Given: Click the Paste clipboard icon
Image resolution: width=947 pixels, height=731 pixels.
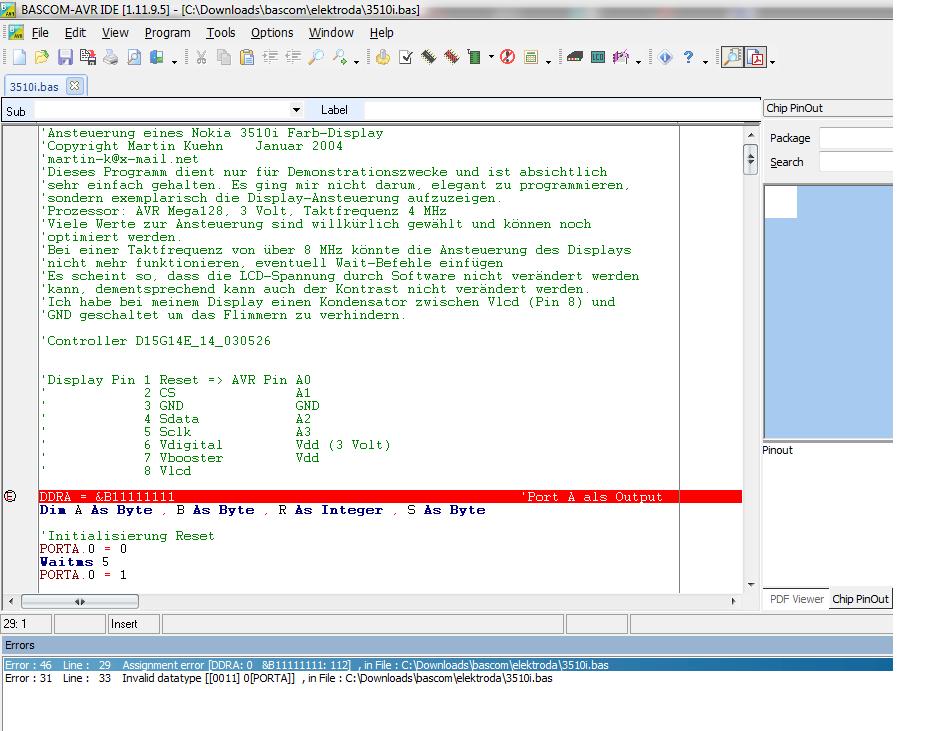Looking at the screenshot, I should click(246, 58).
